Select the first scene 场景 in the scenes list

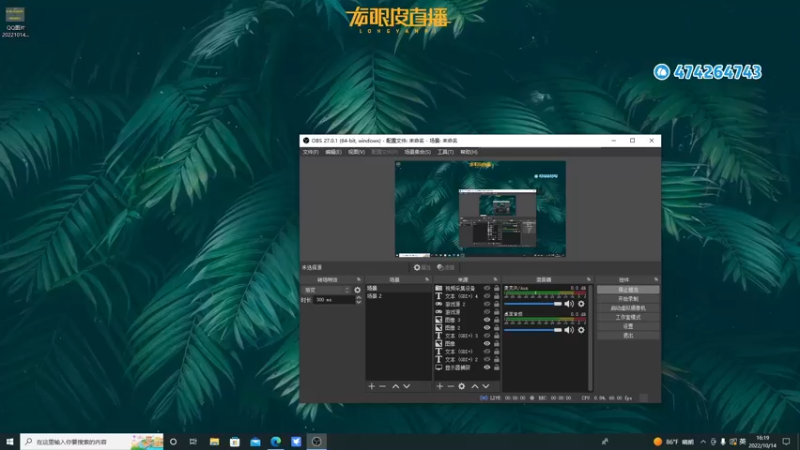click(398, 288)
